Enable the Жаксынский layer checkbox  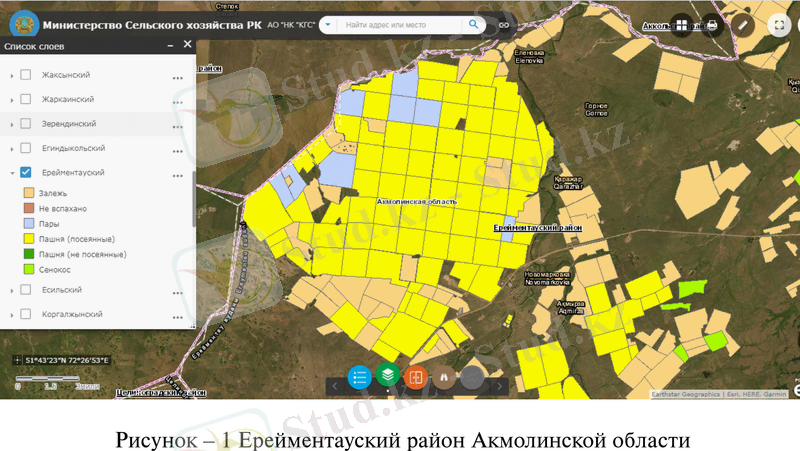26,74
